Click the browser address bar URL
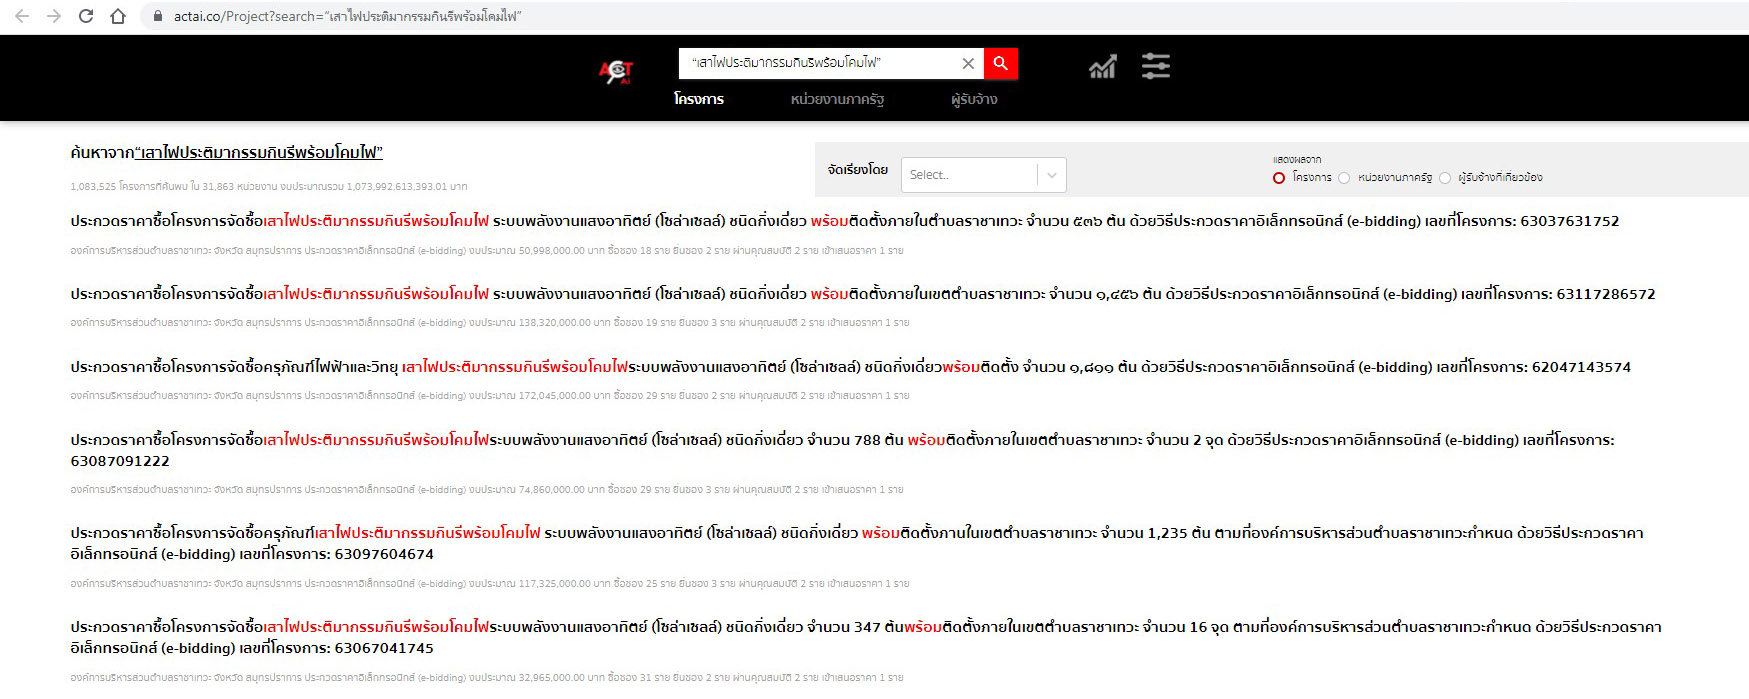The image size is (1749, 699). click(x=347, y=16)
